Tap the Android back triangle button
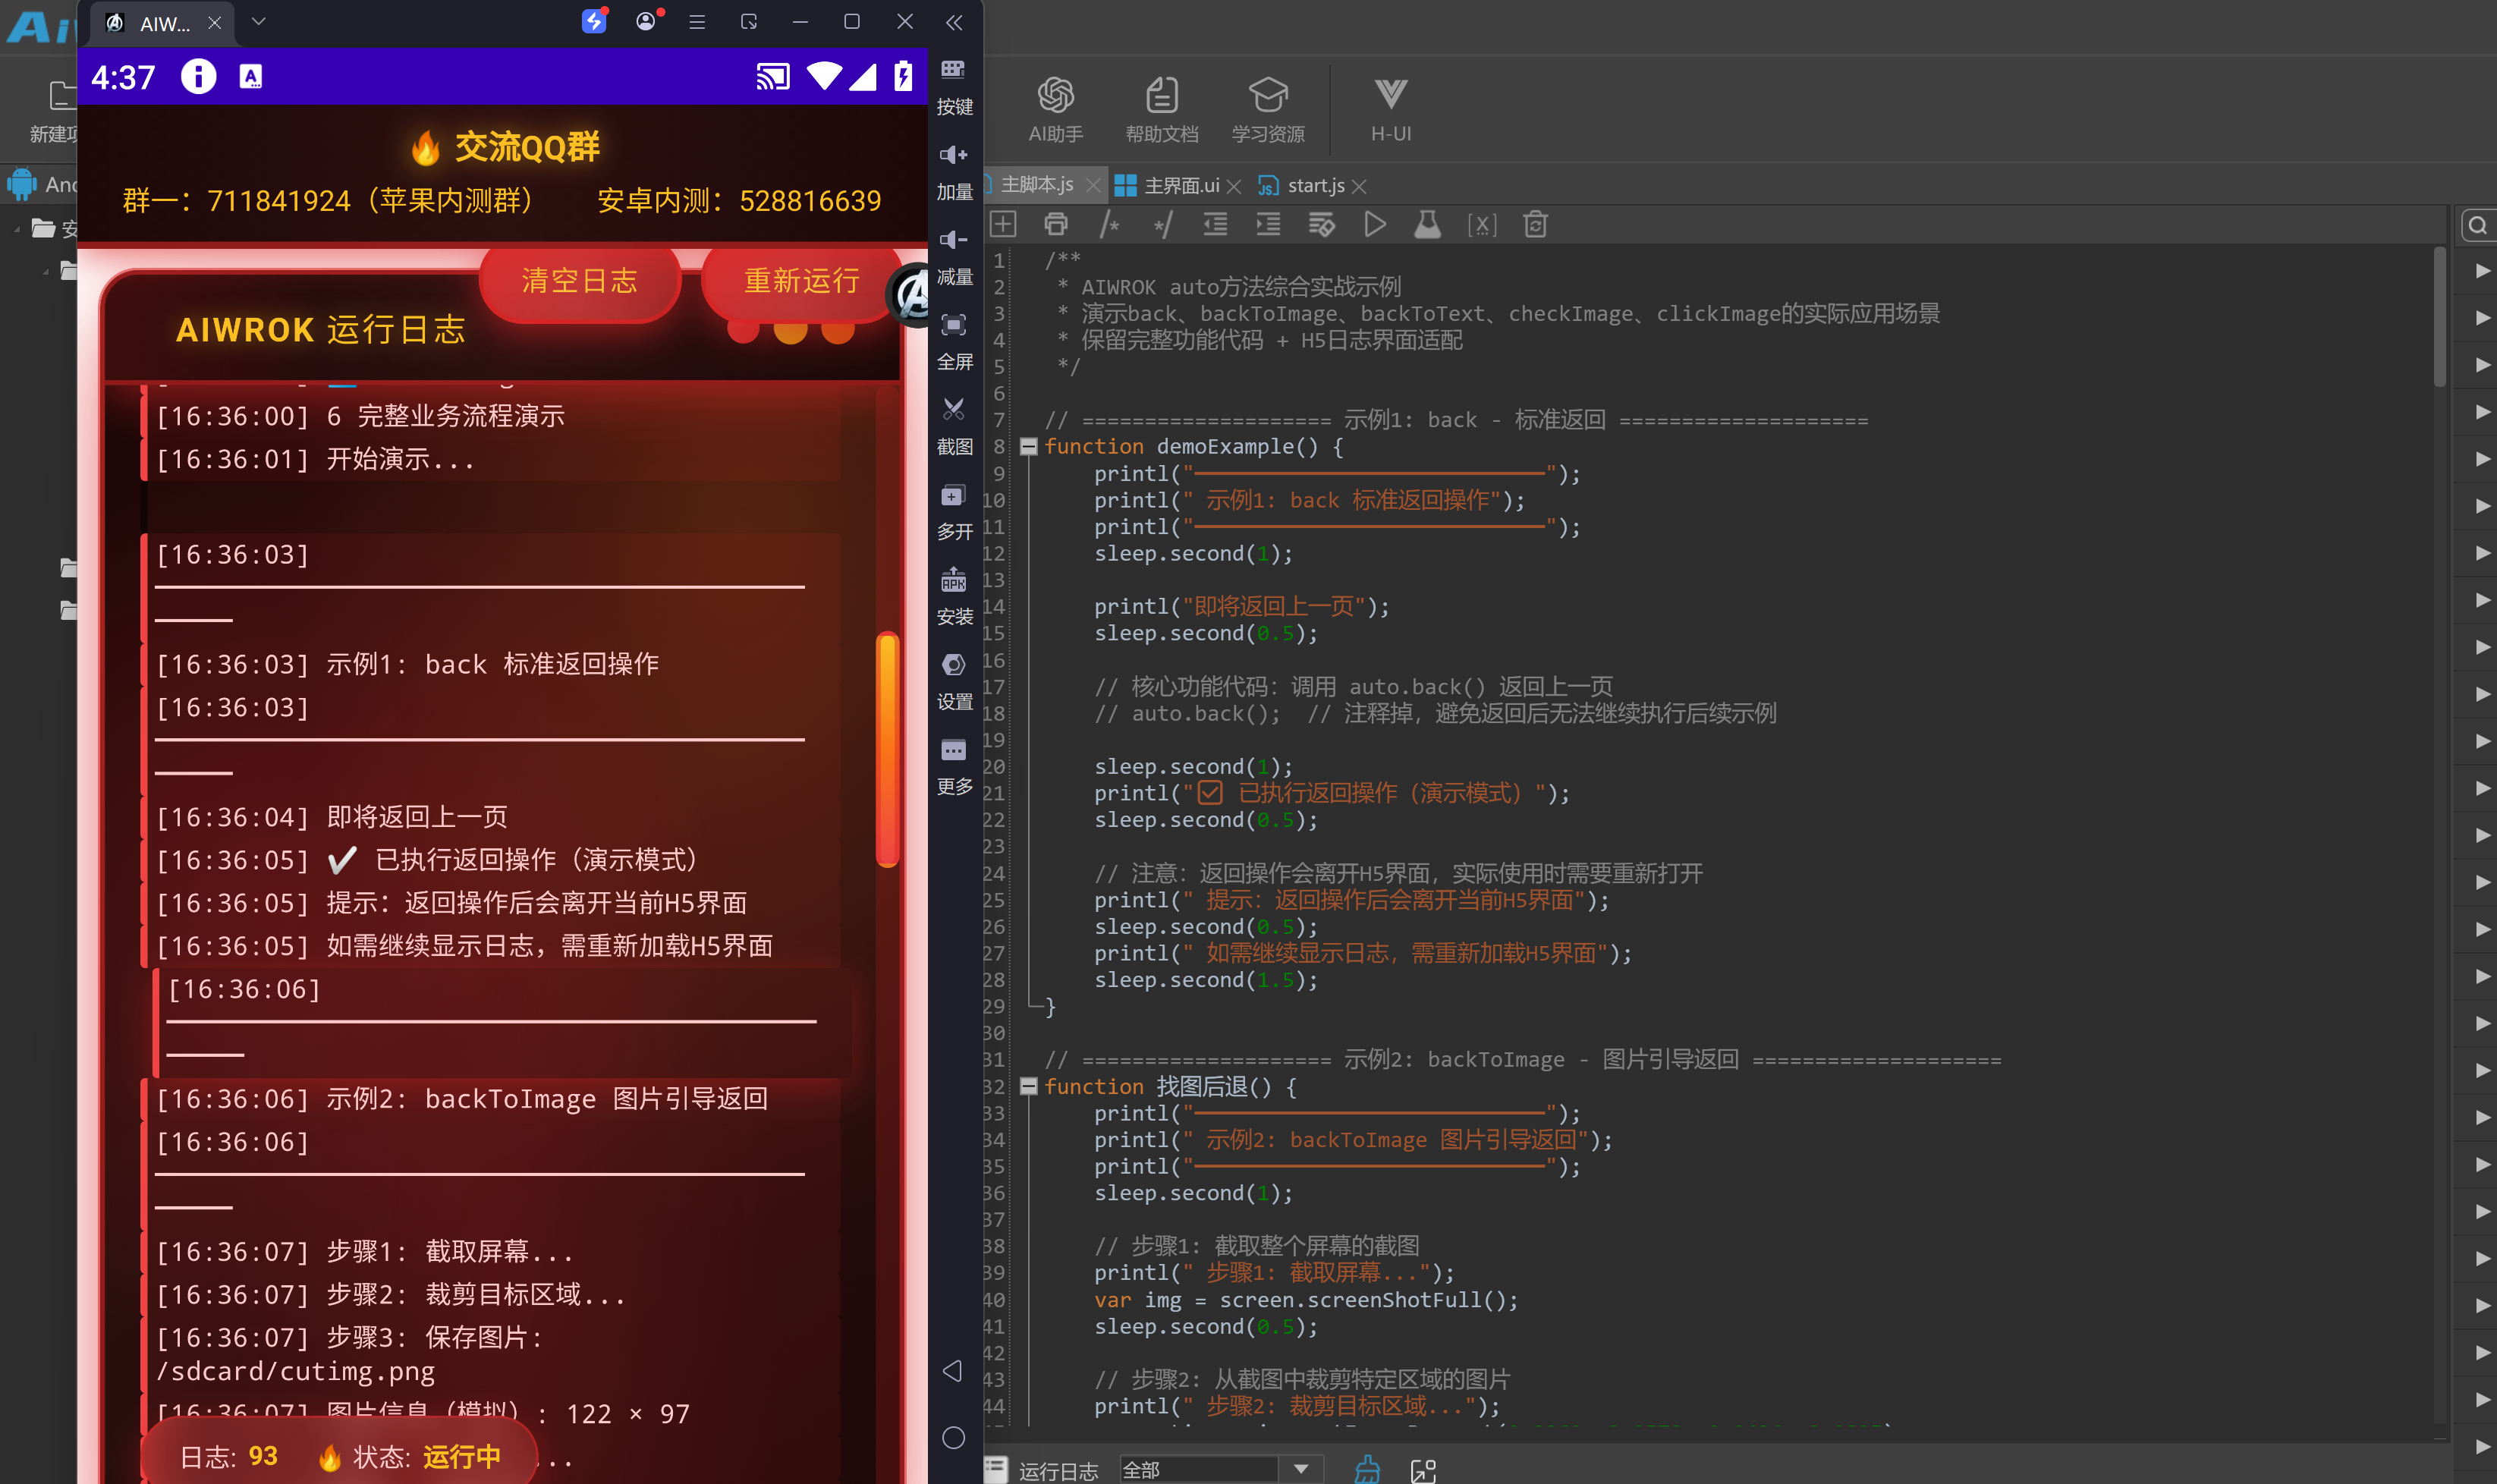 coord(953,1370)
